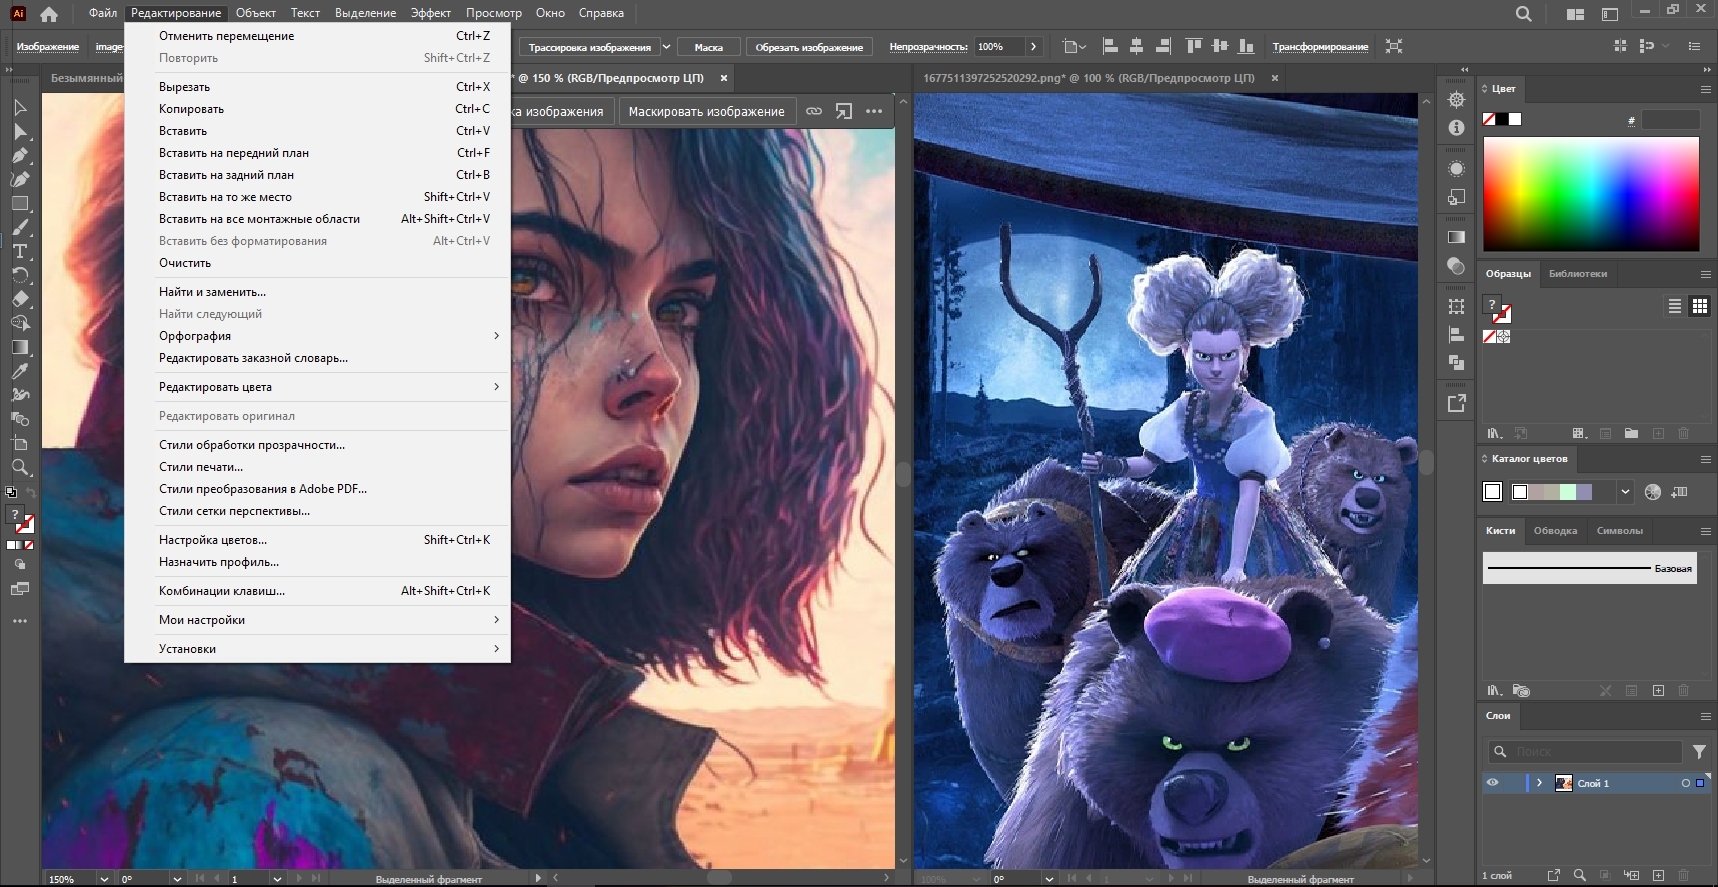Pick the Zoom magnifier tool
Screen dimensions: 1718x887
pyautogui.click(x=19, y=467)
